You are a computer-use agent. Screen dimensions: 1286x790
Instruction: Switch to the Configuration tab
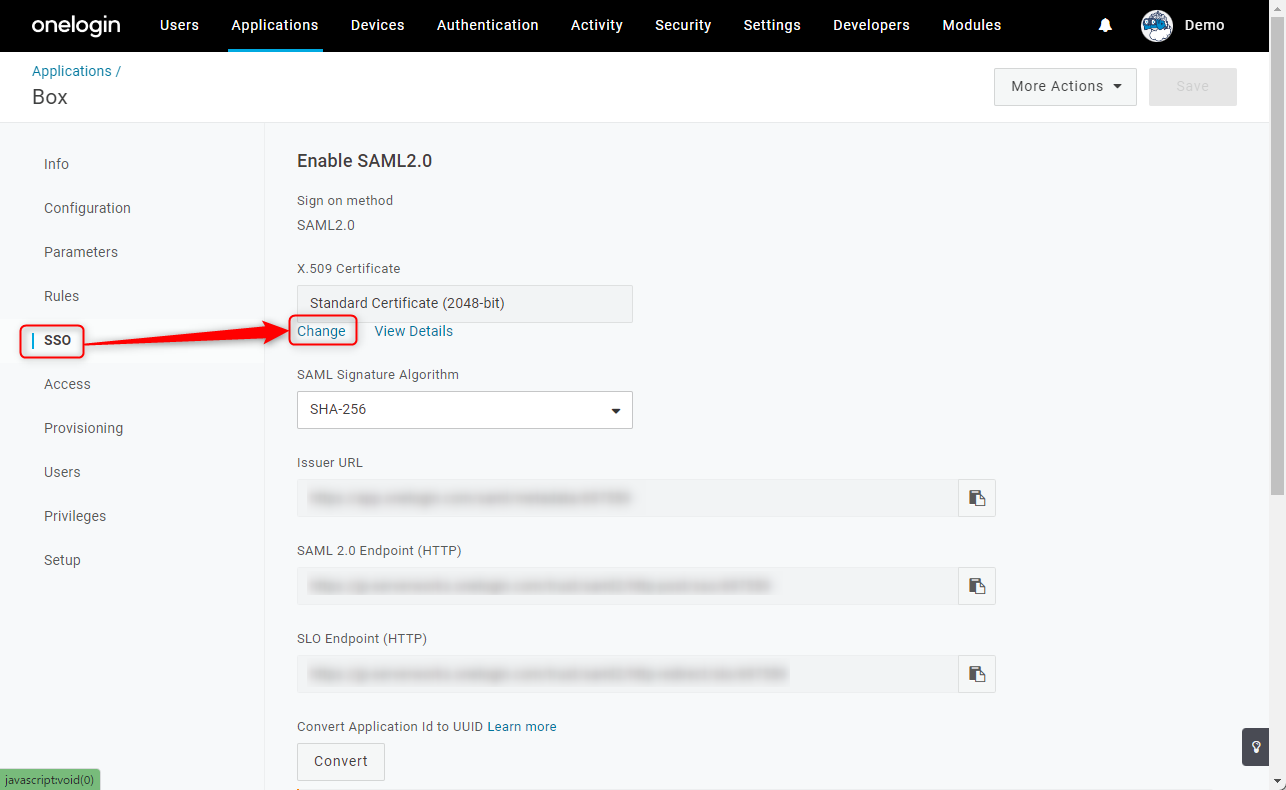coord(87,208)
